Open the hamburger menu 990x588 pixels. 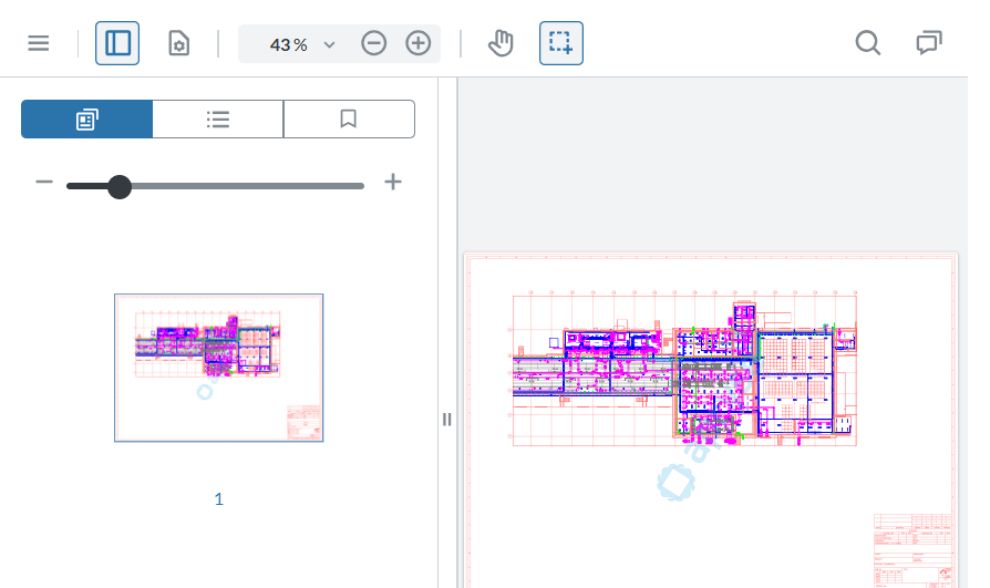[39, 44]
